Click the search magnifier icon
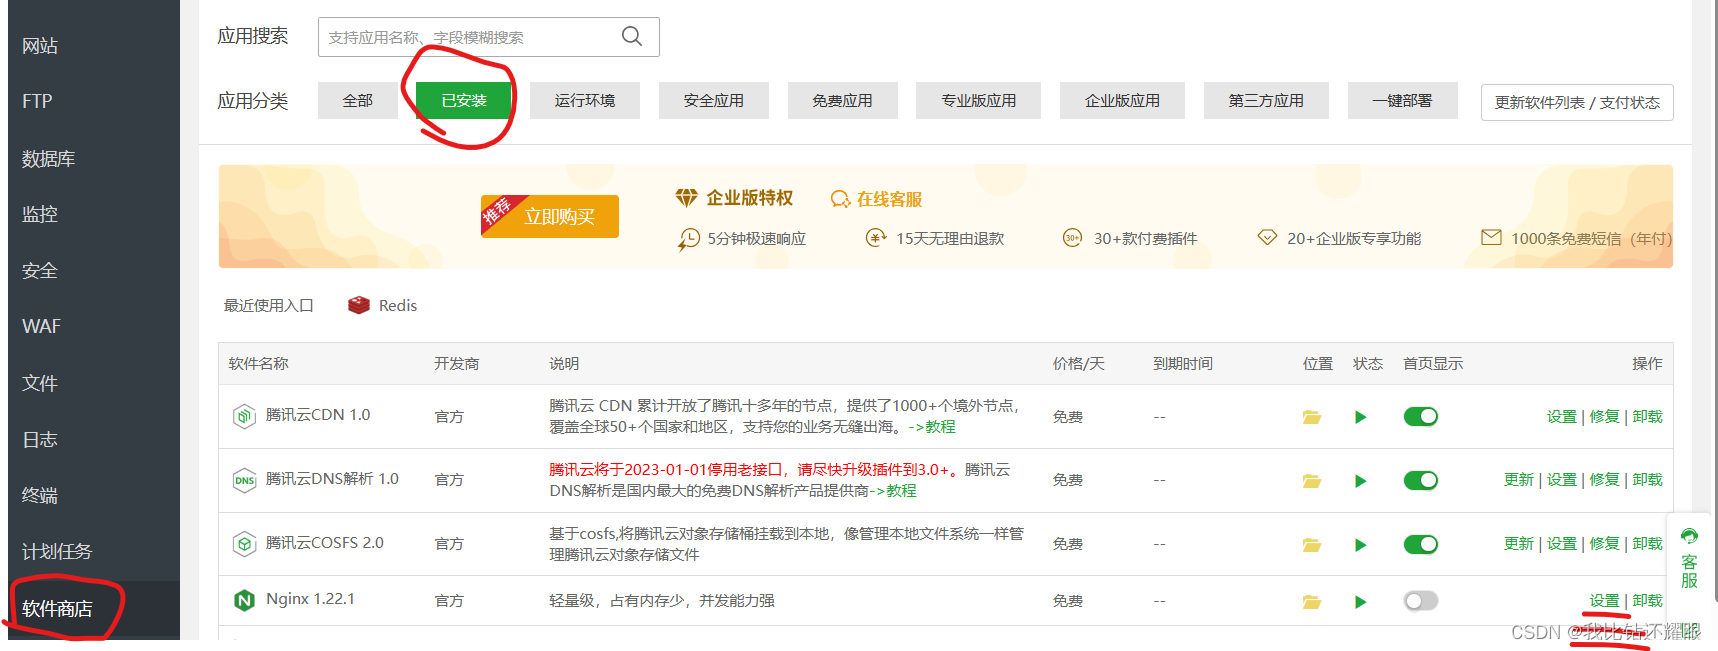 [631, 36]
